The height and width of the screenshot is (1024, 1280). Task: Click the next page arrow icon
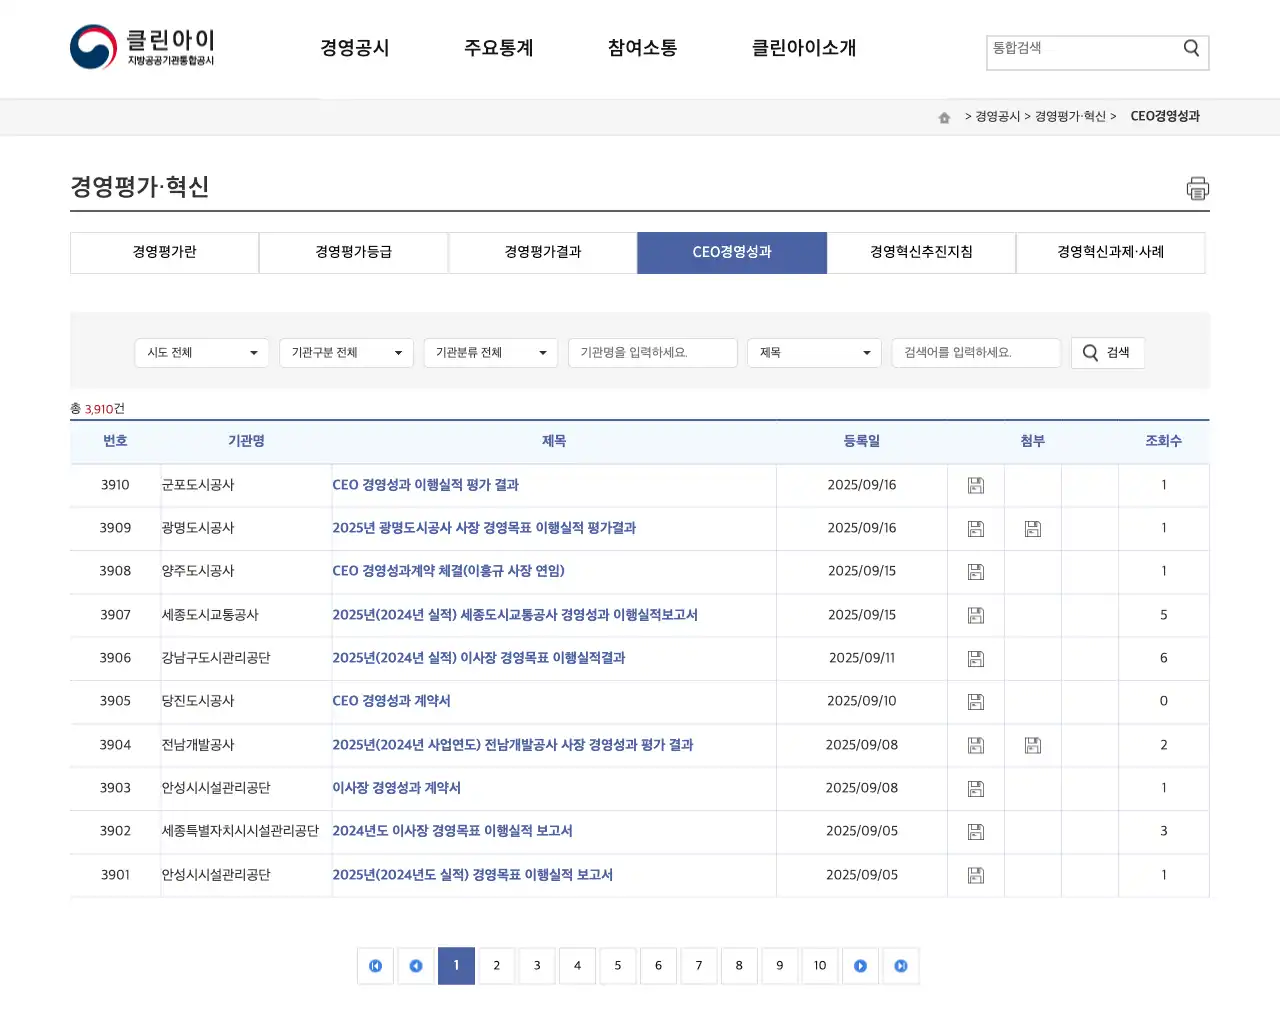point(860,966)
